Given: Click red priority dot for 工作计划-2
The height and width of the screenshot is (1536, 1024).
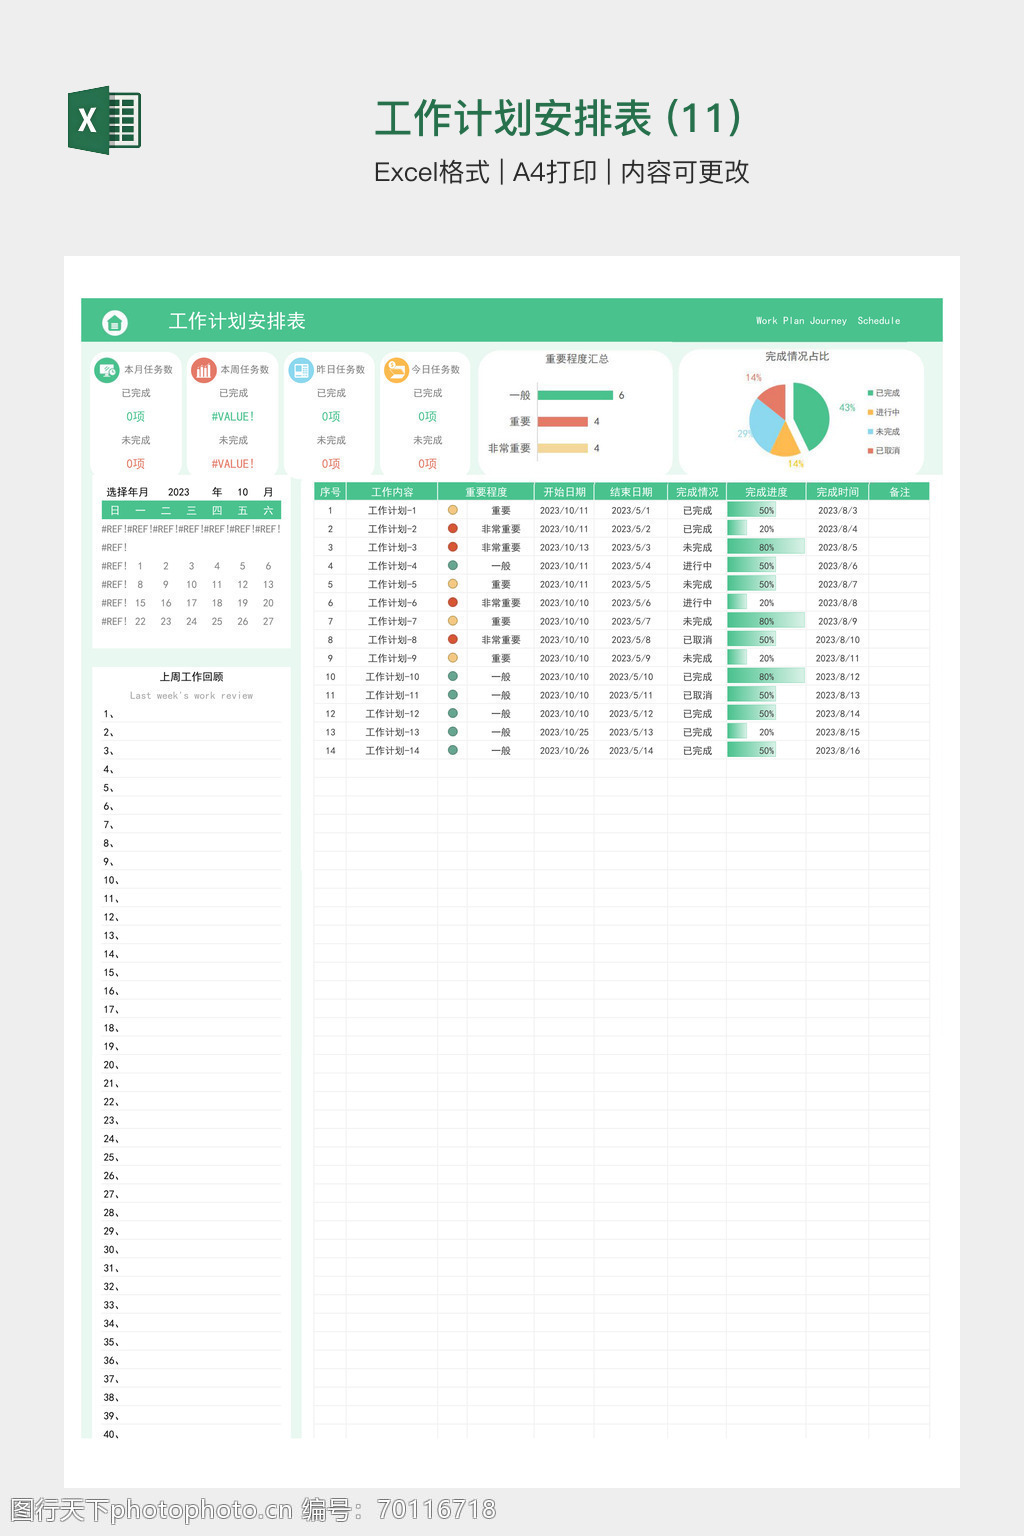Looking at the screenshot, I should pyautogui.click(x=453, y=529).
